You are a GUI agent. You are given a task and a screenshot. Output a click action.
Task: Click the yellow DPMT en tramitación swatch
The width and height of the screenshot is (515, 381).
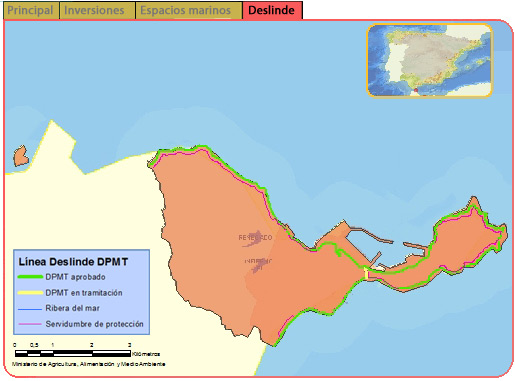point(30,293)
